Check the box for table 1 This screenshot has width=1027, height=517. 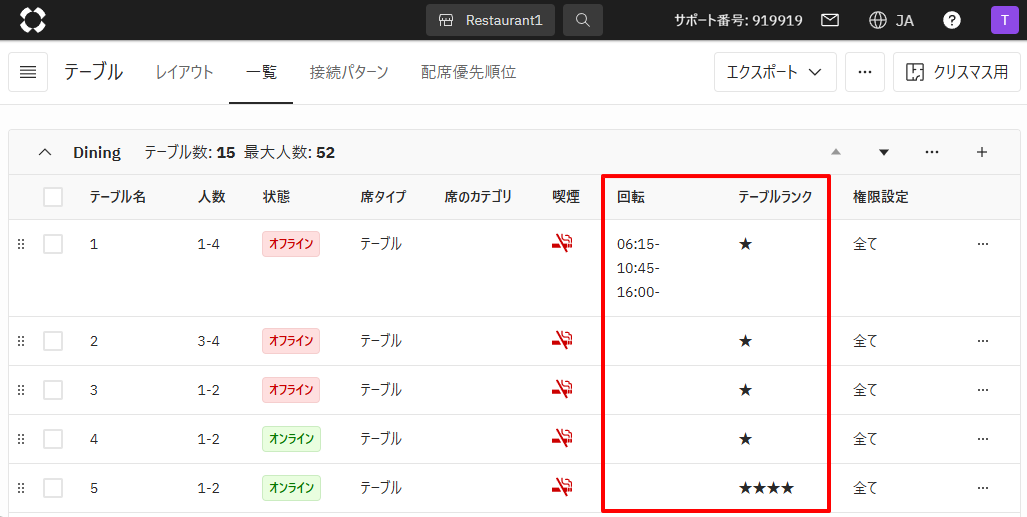[53, 244]
